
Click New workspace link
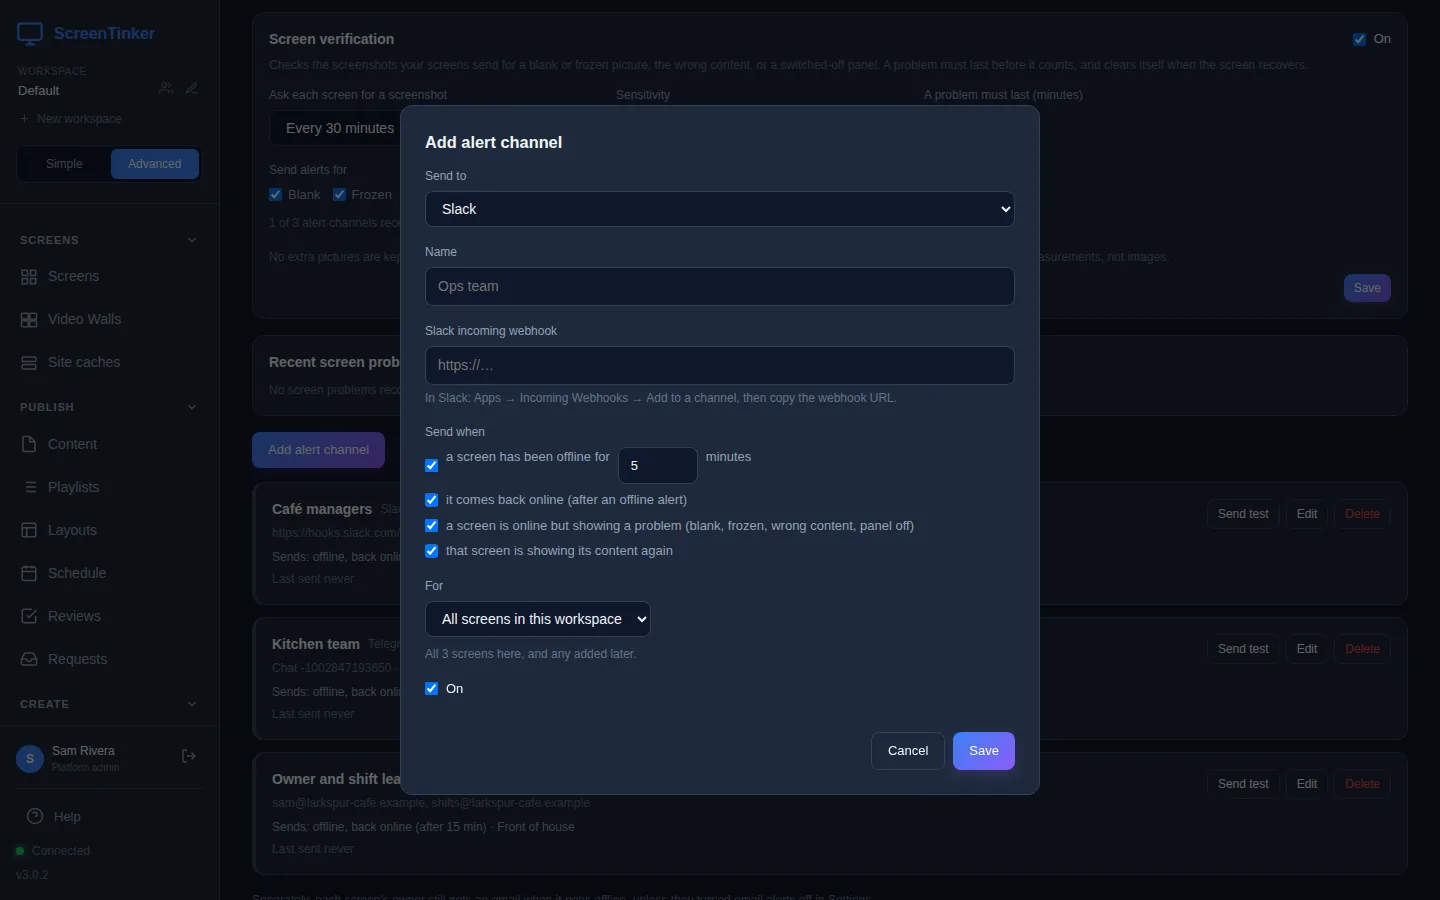pyautogui.click(x=70, y=119)
